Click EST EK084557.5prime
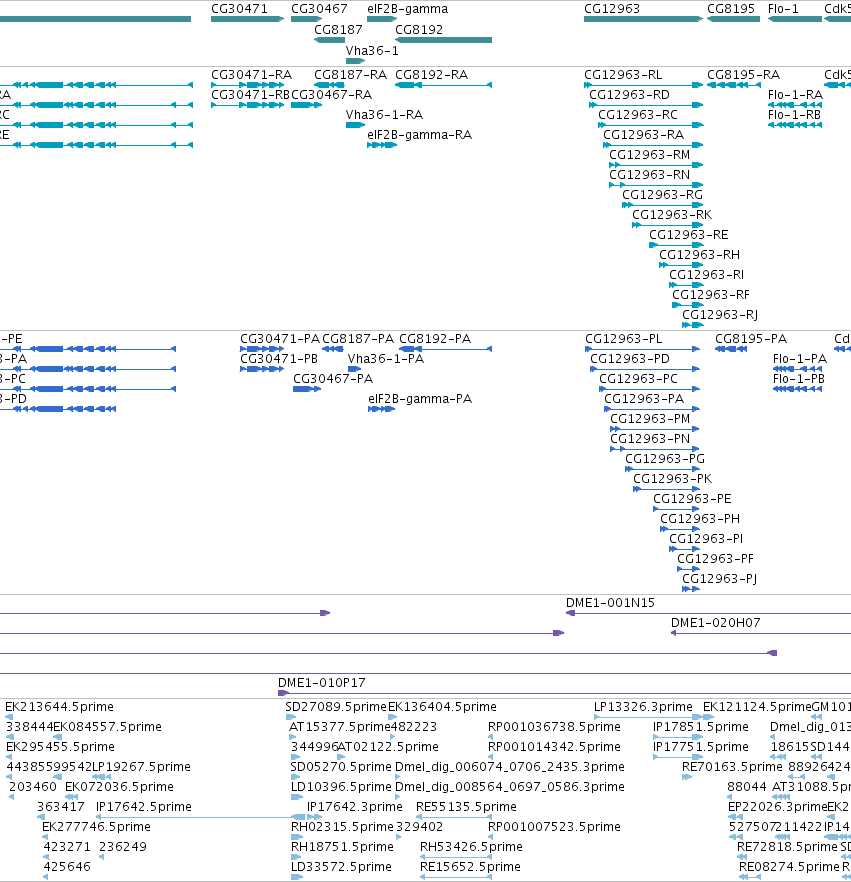The width and height of the screenshot is (851, 882). point(107,727)
